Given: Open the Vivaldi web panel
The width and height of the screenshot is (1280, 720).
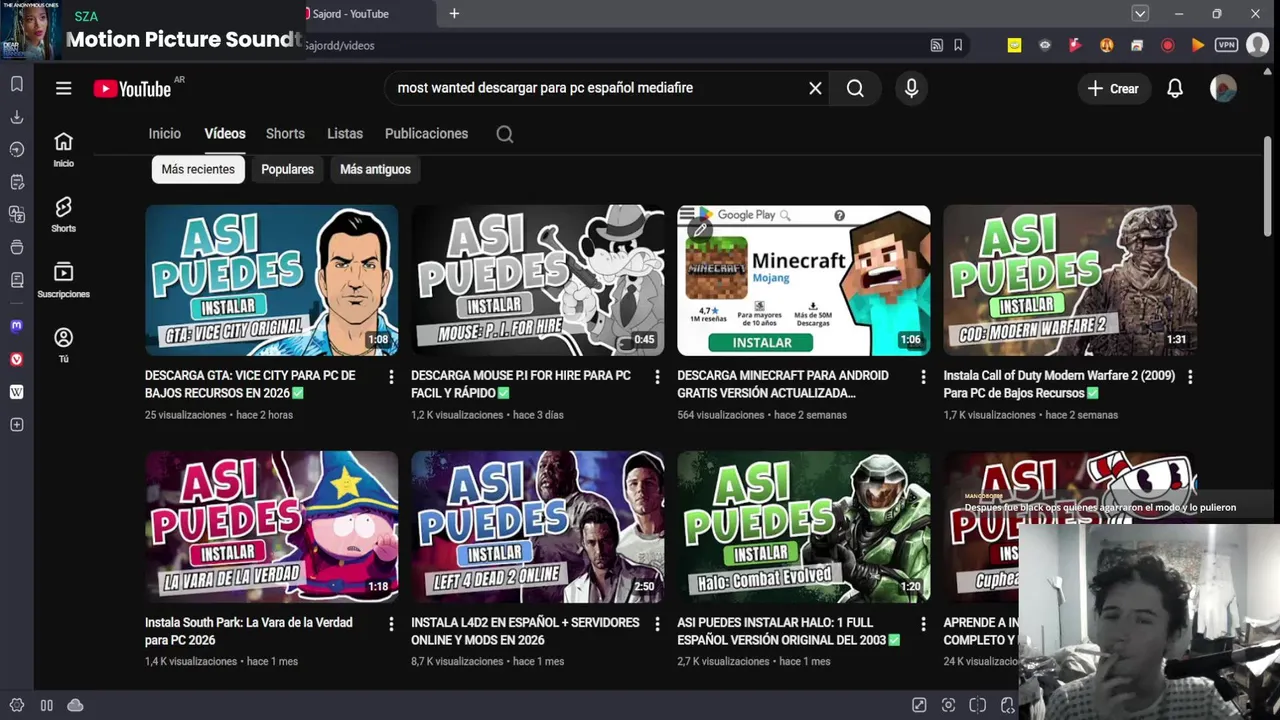Looking at the screenshot, I should pos(17,359).
